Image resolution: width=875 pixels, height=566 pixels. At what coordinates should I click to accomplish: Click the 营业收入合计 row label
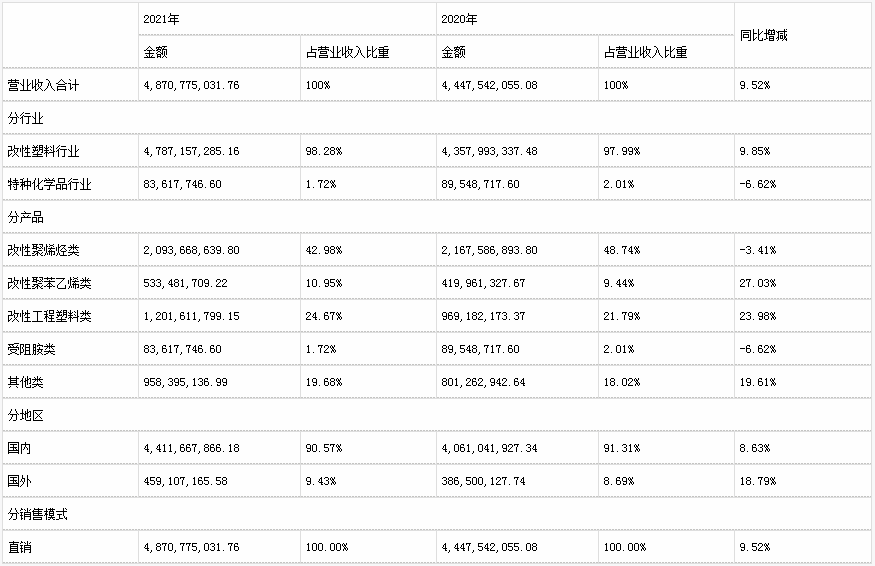(x=44, y=85)
